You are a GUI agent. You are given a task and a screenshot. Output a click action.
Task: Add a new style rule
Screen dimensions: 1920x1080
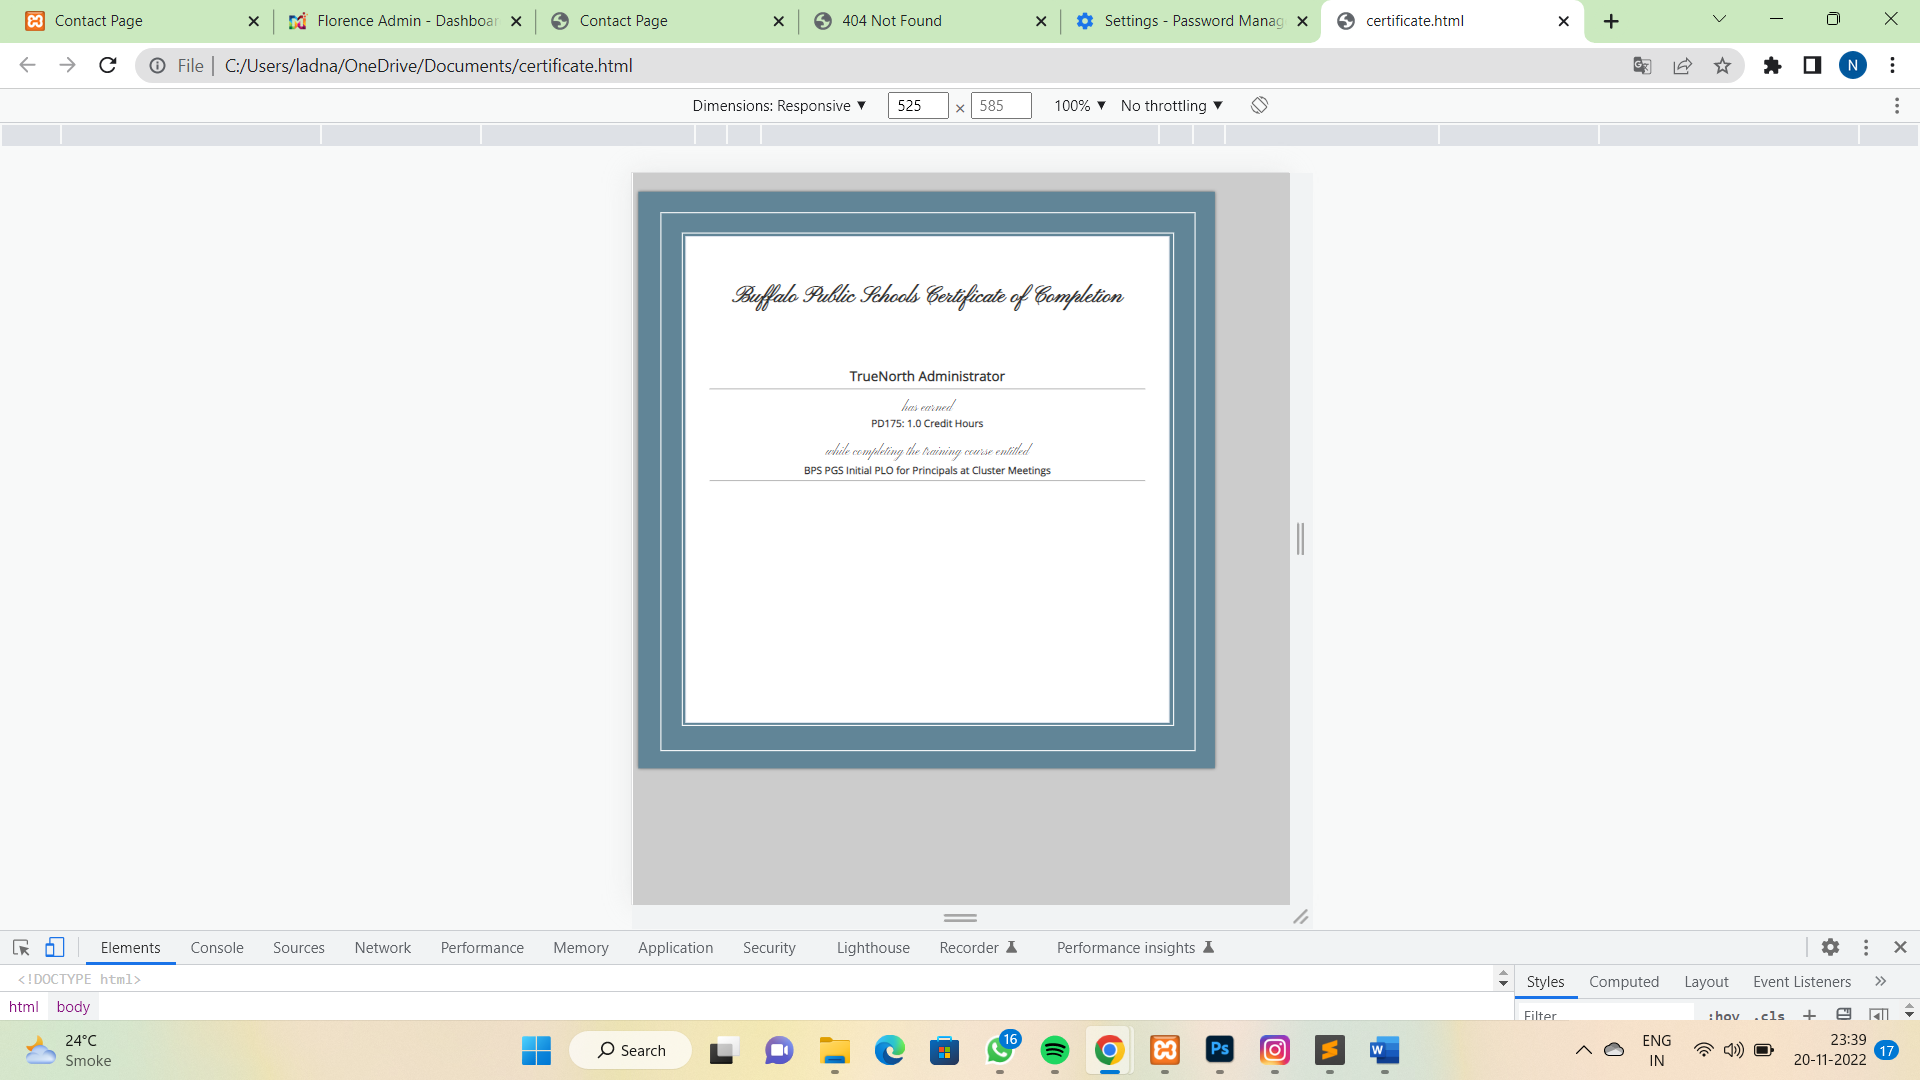[1809, 1014]
